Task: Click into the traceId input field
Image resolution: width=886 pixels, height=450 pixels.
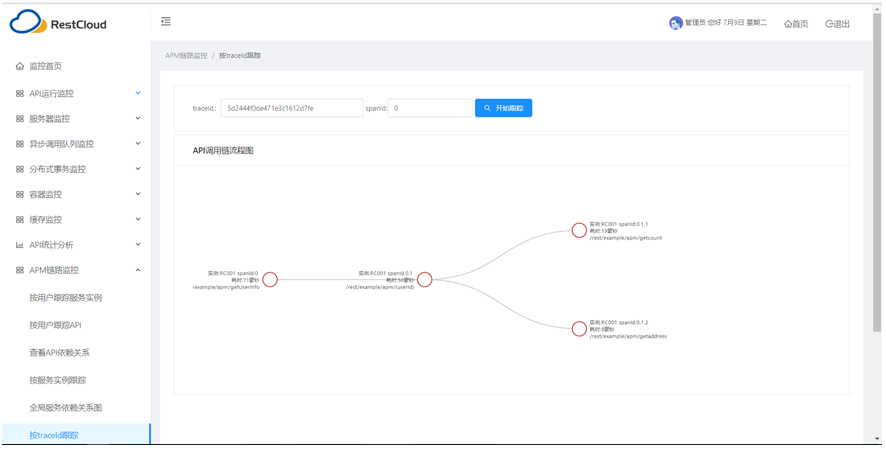Action: click(291, 108)
